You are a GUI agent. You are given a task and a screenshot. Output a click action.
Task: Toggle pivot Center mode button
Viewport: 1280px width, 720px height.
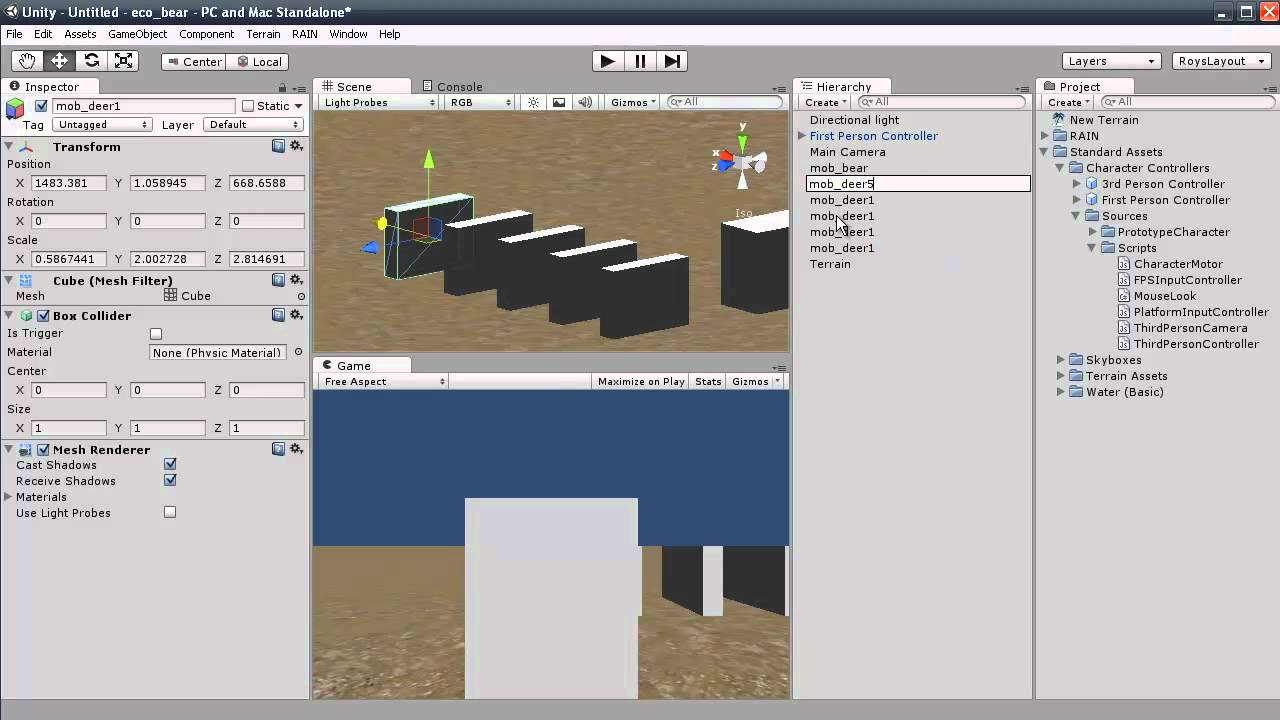tap(194, 62)
